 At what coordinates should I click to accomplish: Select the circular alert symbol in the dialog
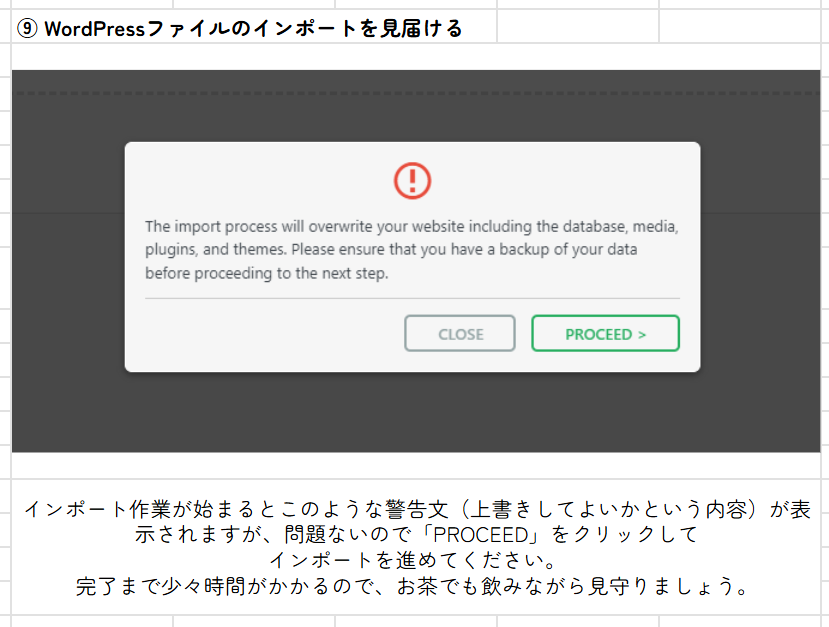412,181
